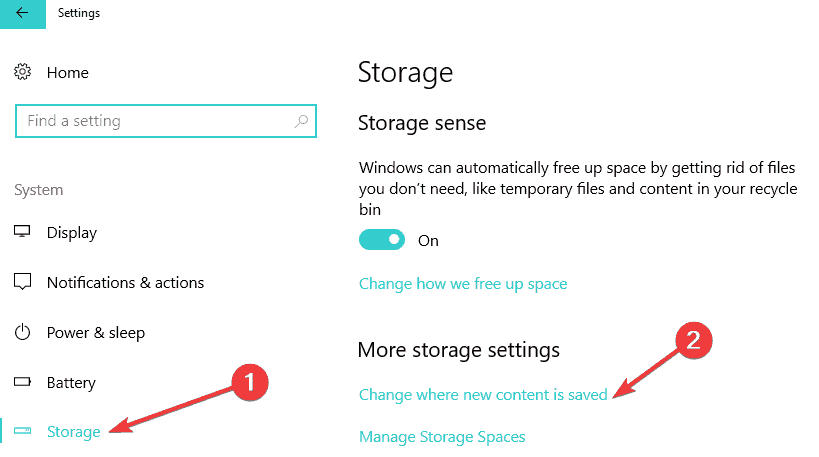Click the Power & sleep icon
This screenshot has height=457, width=819.
coord(23,333)
